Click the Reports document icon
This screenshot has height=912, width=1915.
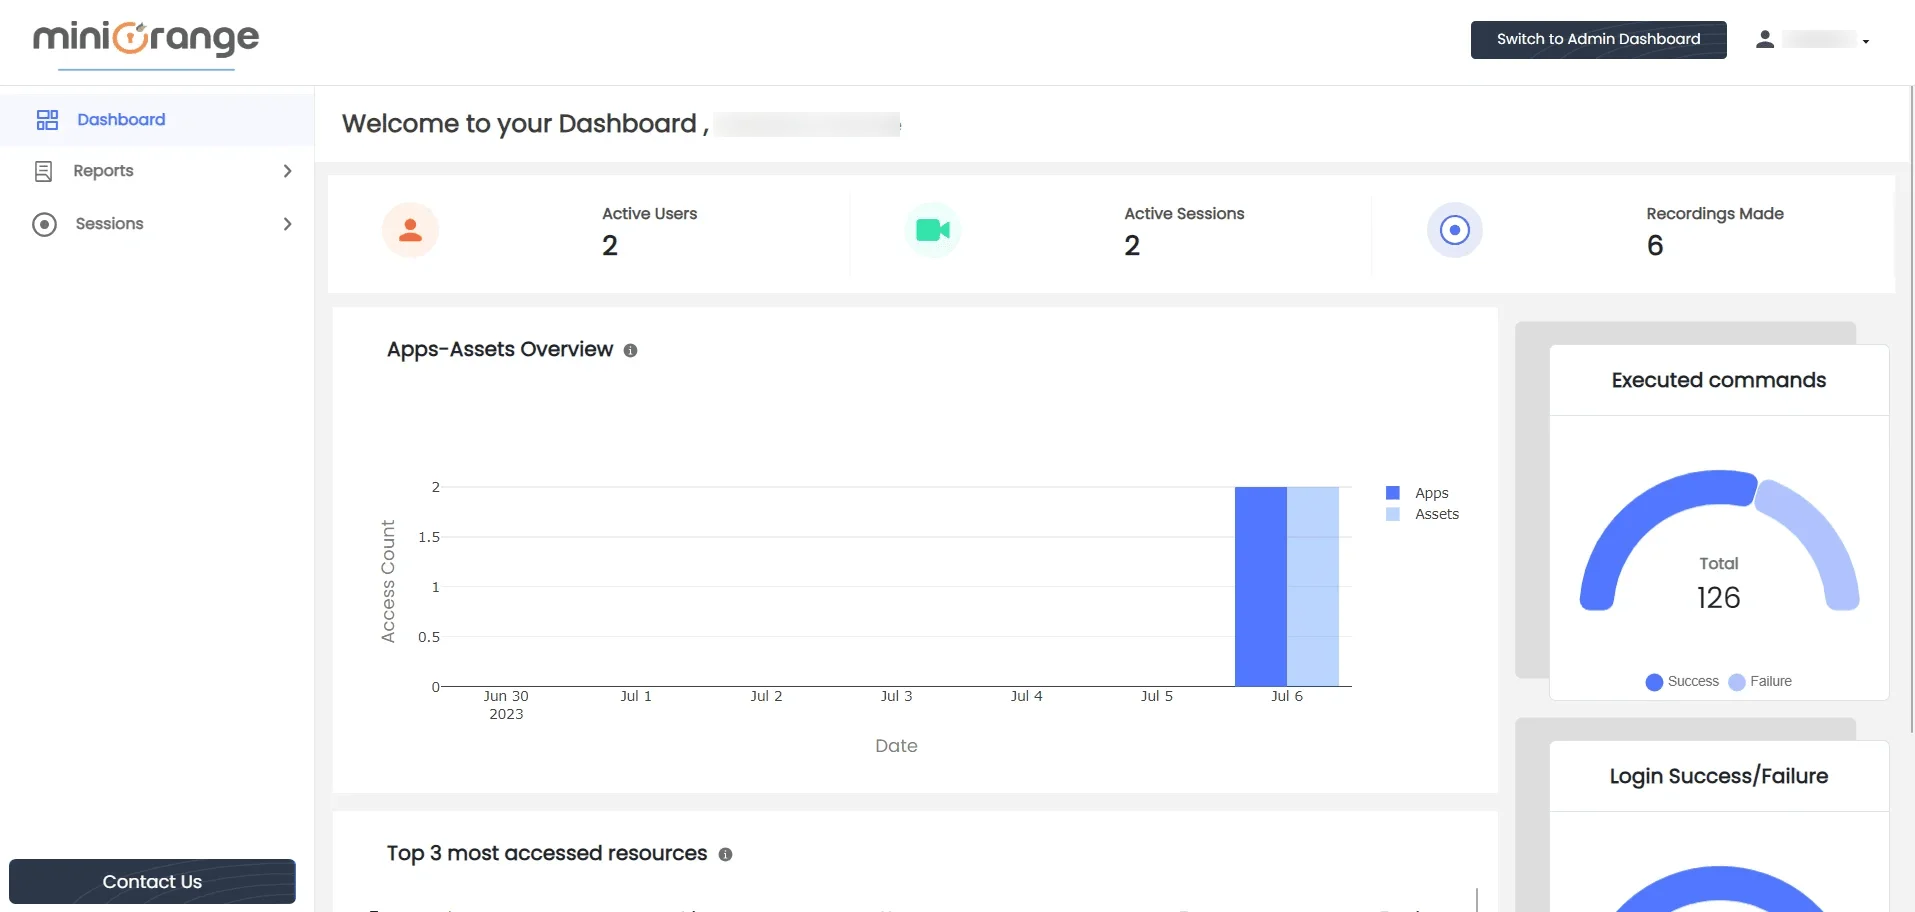click(x=43, y=171)
